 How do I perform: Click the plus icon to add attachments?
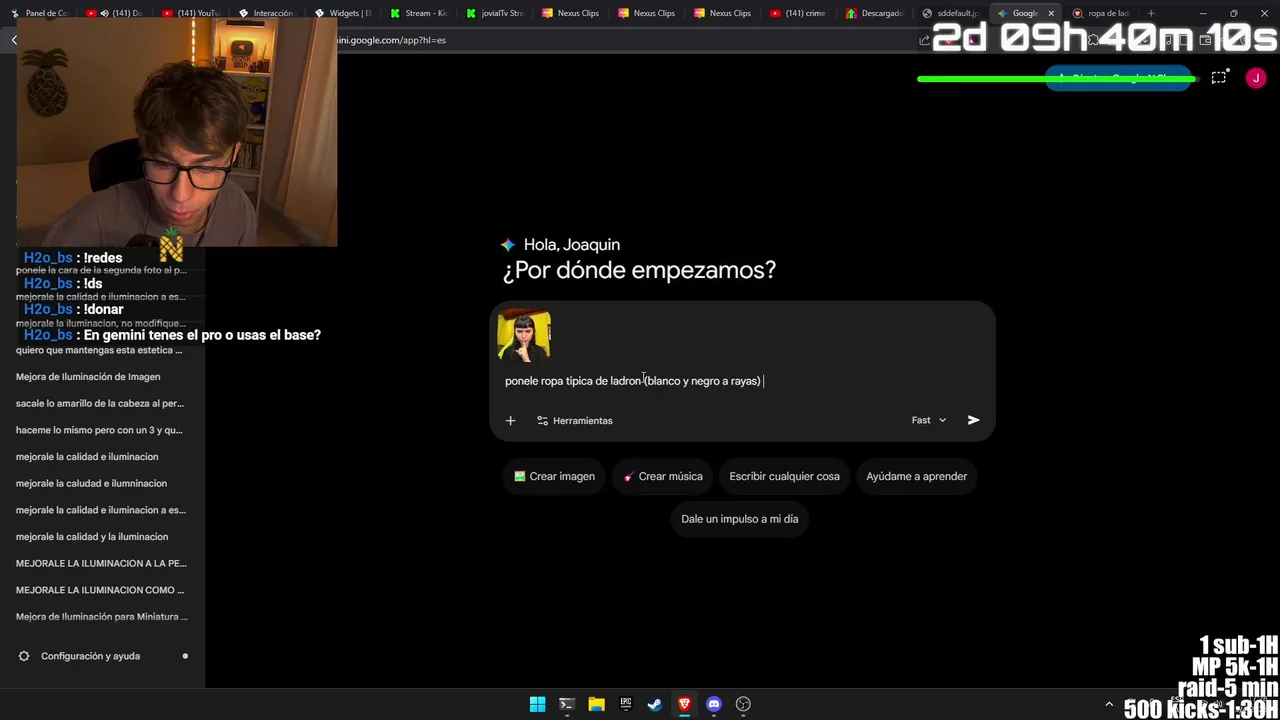coord(510,420)
